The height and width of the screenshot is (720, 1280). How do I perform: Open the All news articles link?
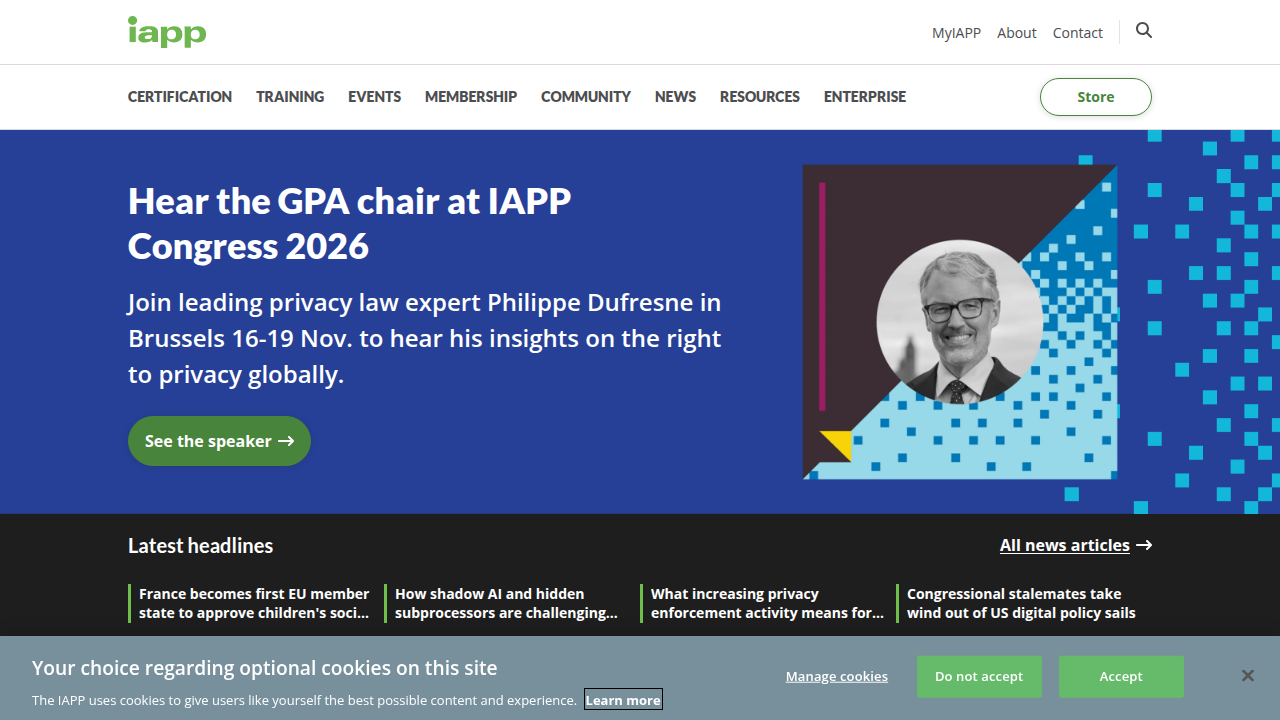click(x=1076, y=545)
